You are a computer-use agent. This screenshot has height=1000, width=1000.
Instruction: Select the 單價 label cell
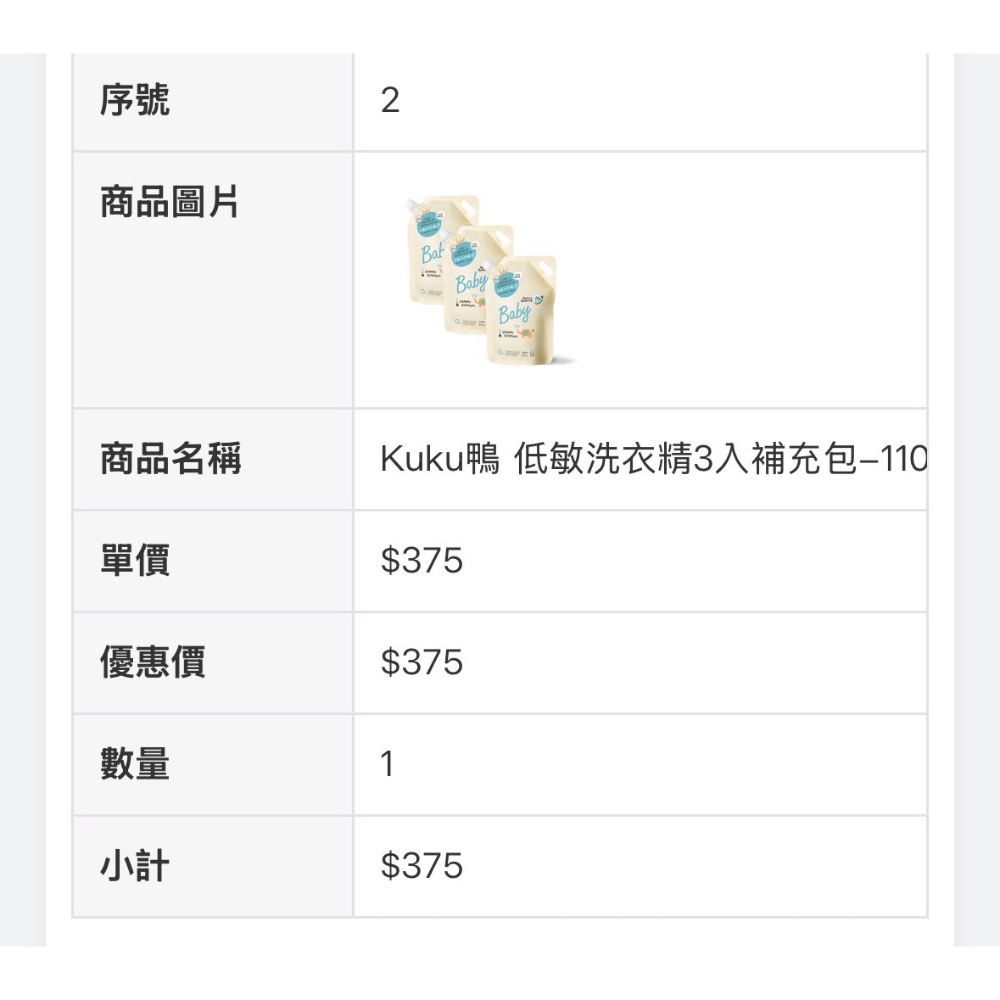pos(213,561)
